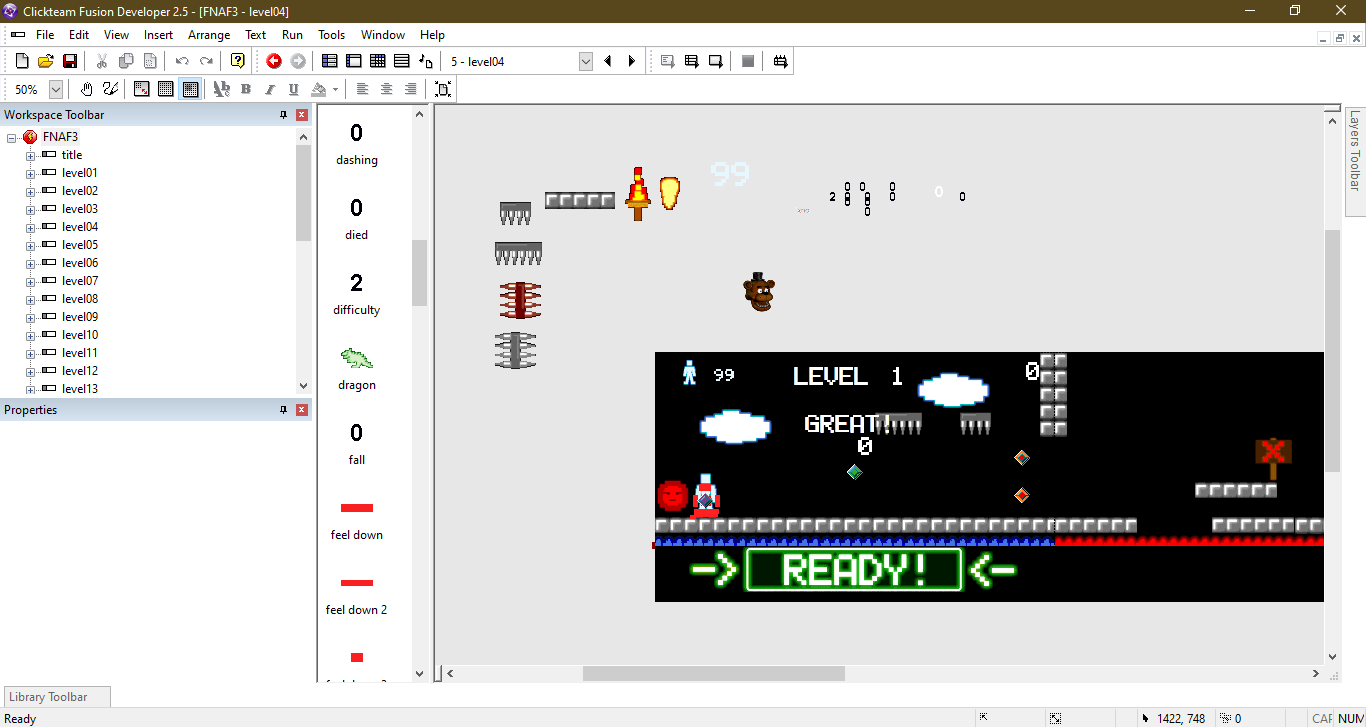1366x727 pixels.
Task: Expand the level10 tree node
Action: [x=30, y=335]
